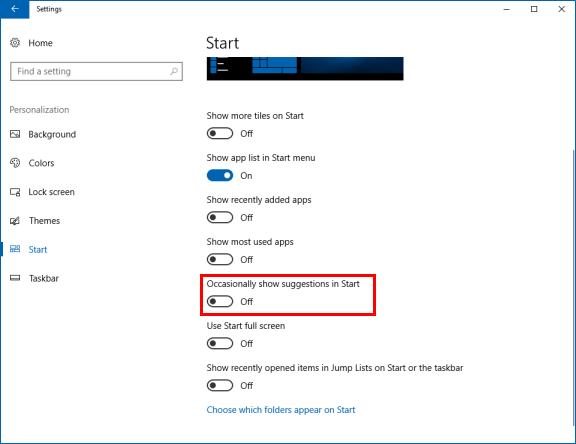Open the Home settings page
Screen dimensions: 576x444
40,43
